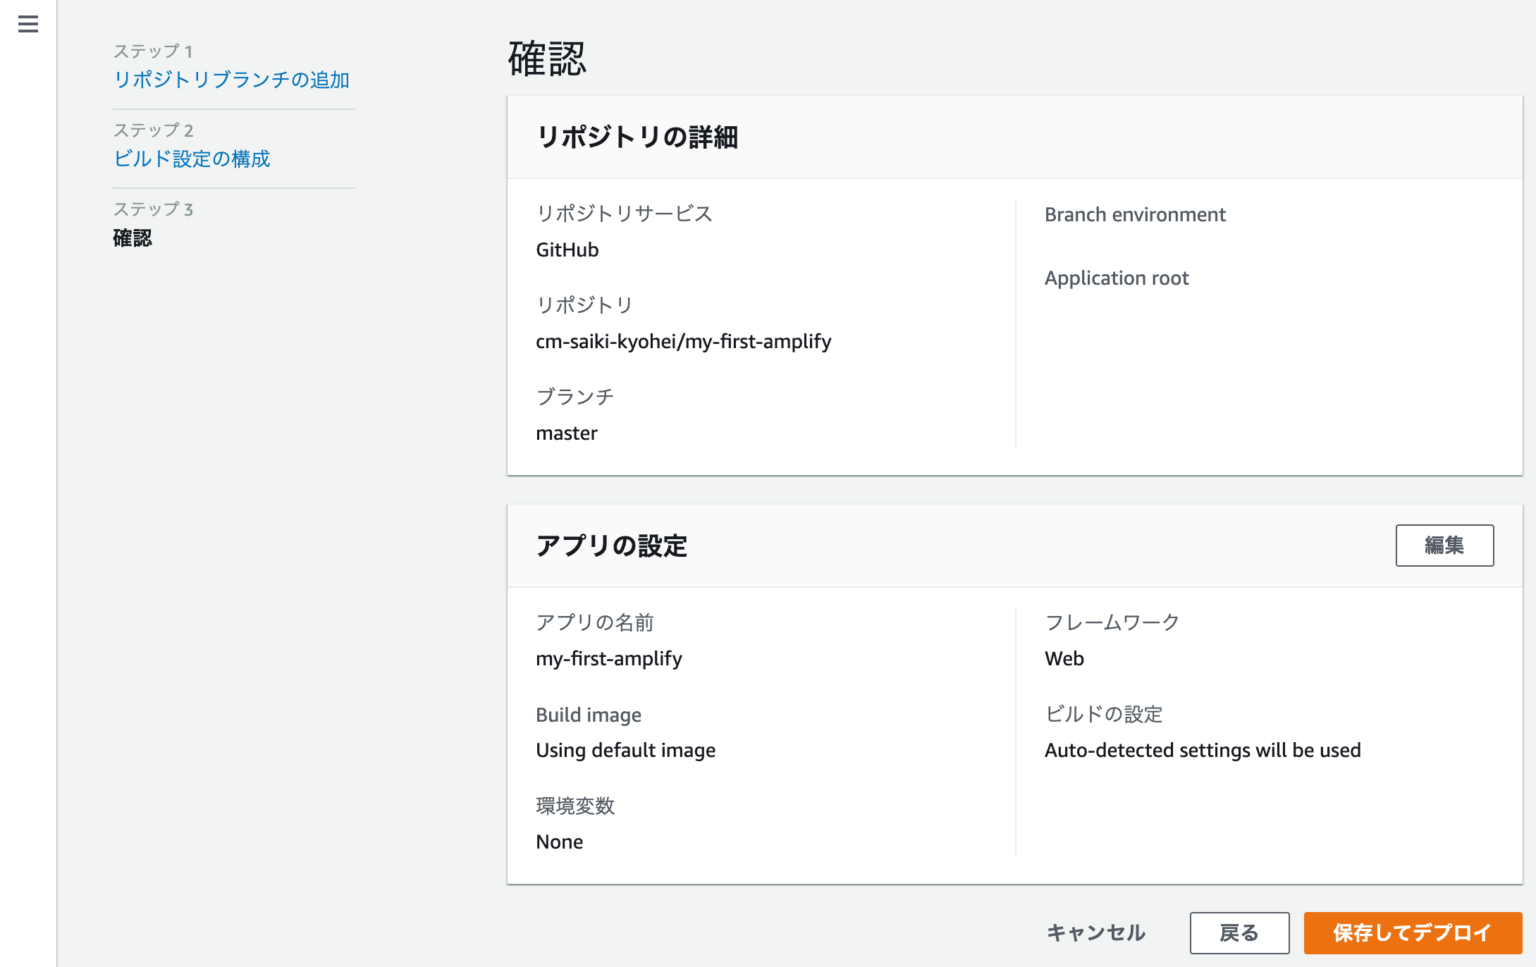The height and width of the screenshot is (967, 1536).
Task: Select the Build image default value
Action: click(x=626, y=750)
